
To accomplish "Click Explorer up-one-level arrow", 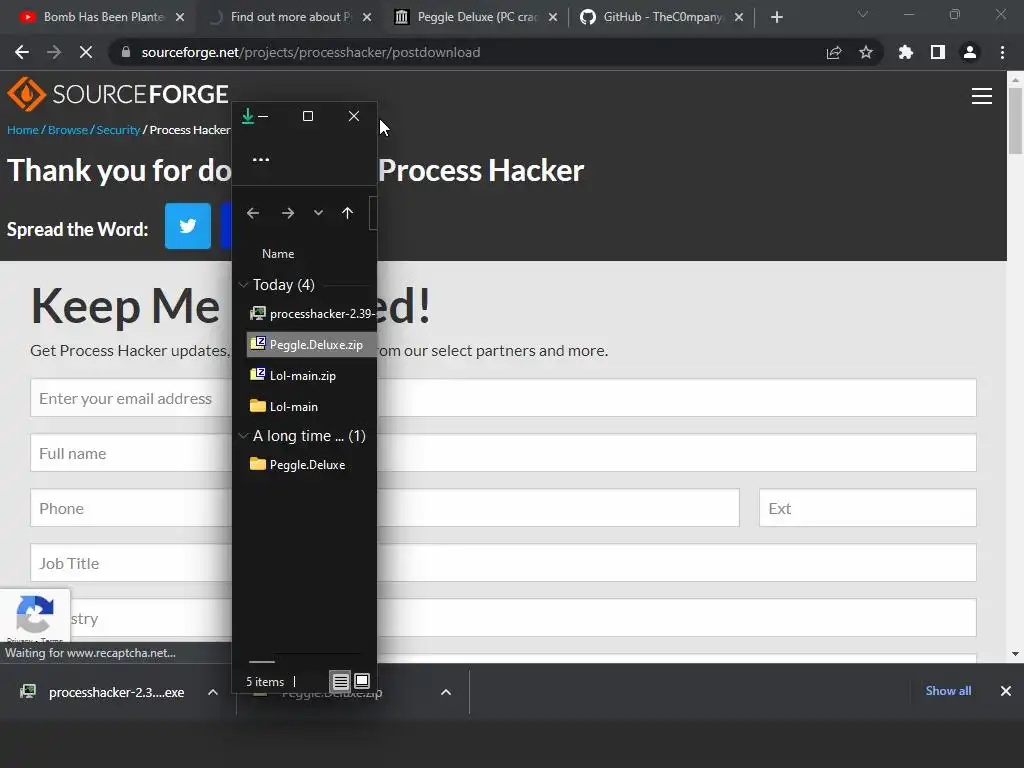I will point(347,213).
